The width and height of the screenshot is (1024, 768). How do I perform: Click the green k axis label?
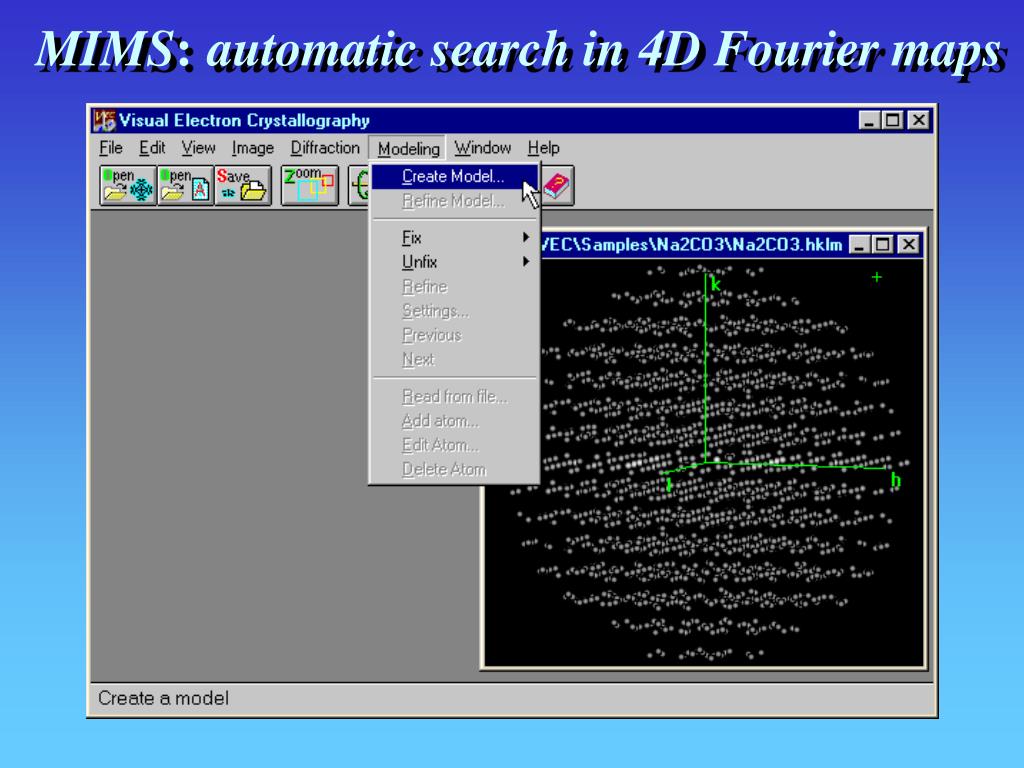[716, 285]
